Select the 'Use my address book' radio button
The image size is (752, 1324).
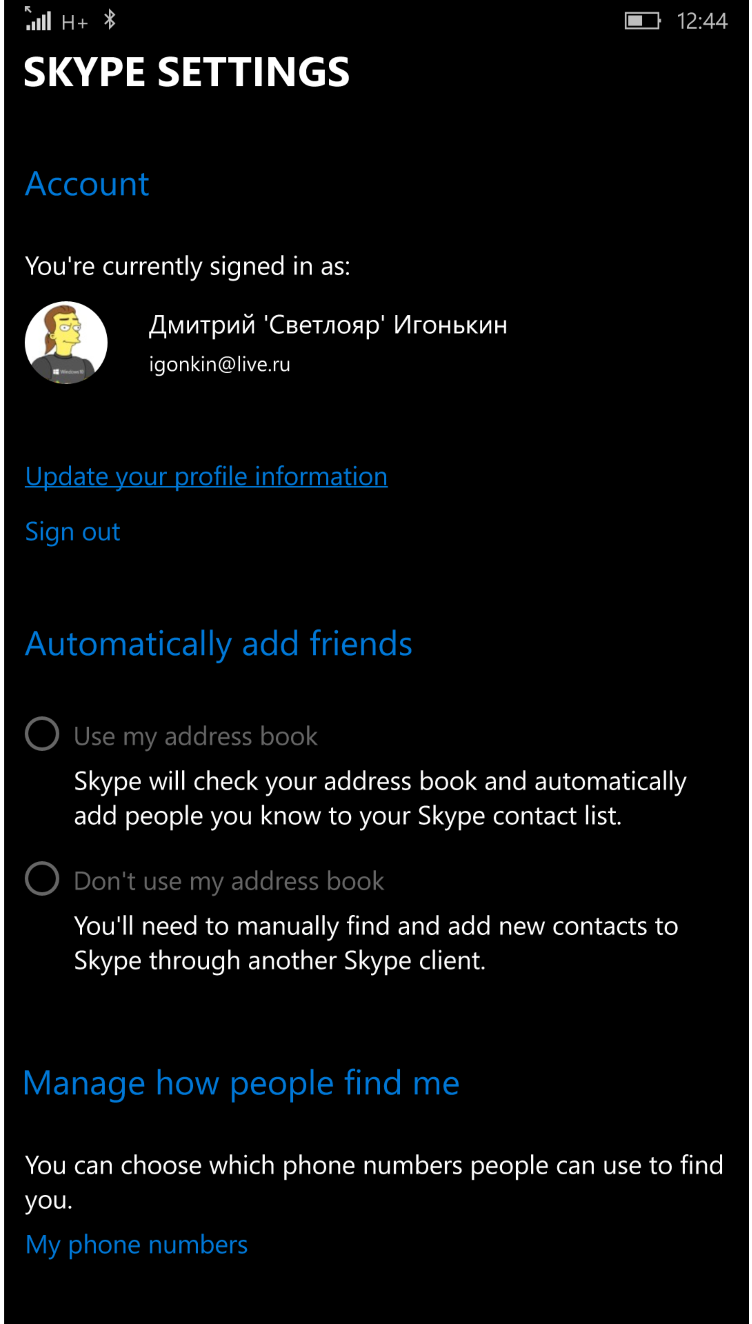[42, 735]
